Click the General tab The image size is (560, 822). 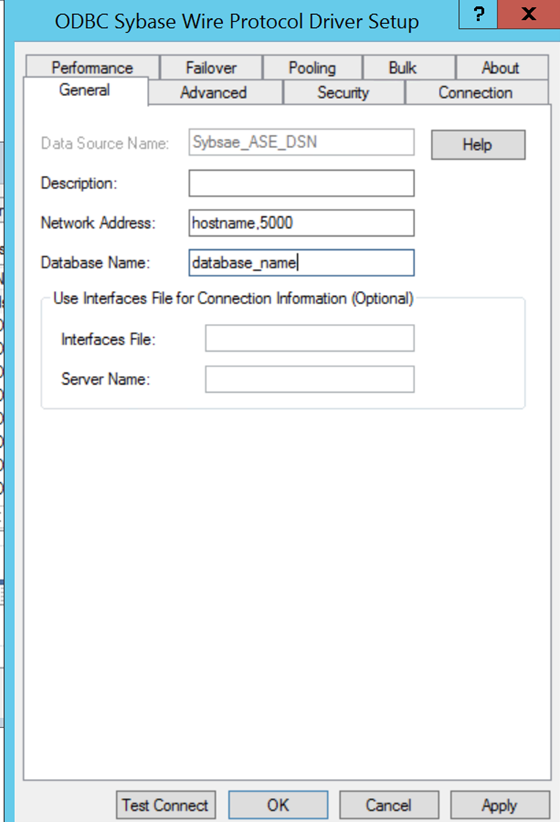point(85,91)
